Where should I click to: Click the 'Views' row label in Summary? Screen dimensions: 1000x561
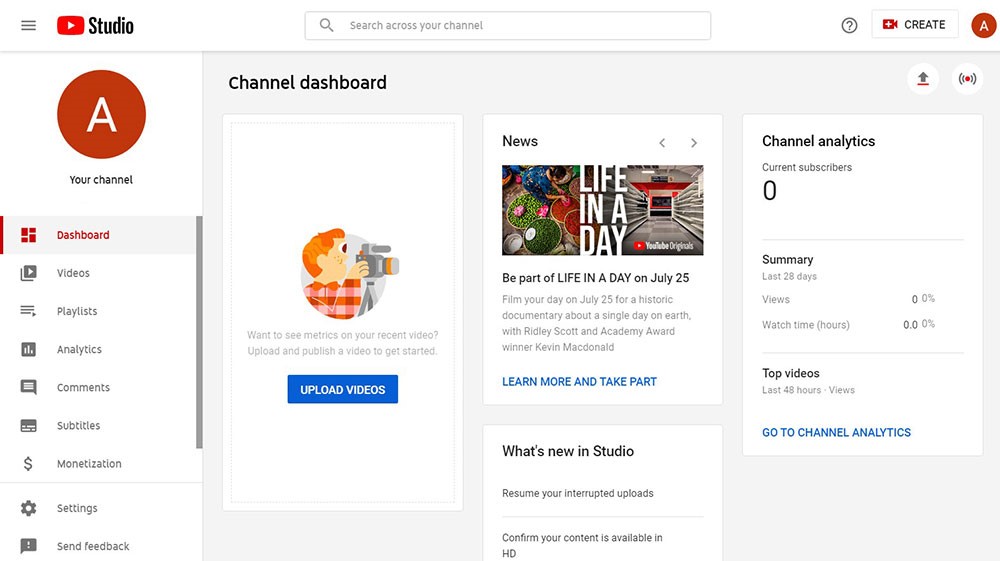(776, 299)
